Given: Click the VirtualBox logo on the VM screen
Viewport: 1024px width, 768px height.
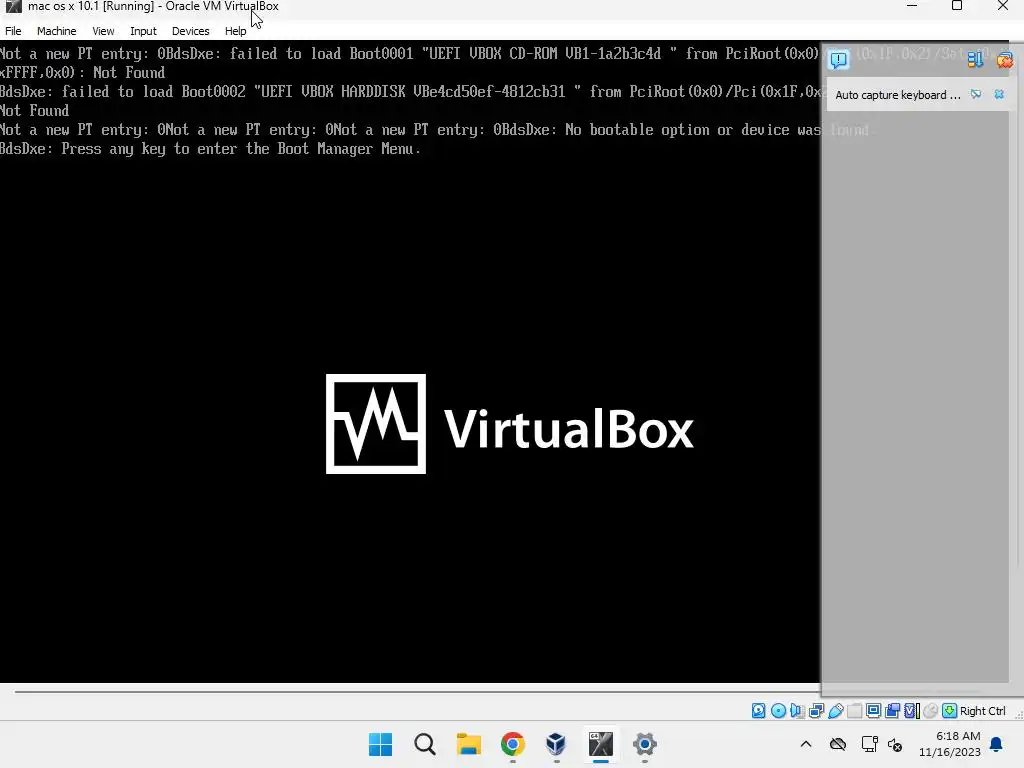Looking at the screenshot, I should click(509, 424).
